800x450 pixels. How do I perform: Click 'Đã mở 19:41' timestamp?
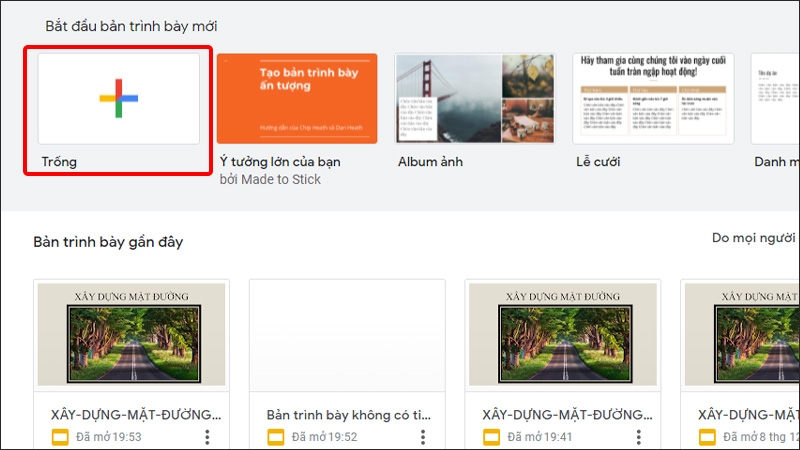point(540,437)
